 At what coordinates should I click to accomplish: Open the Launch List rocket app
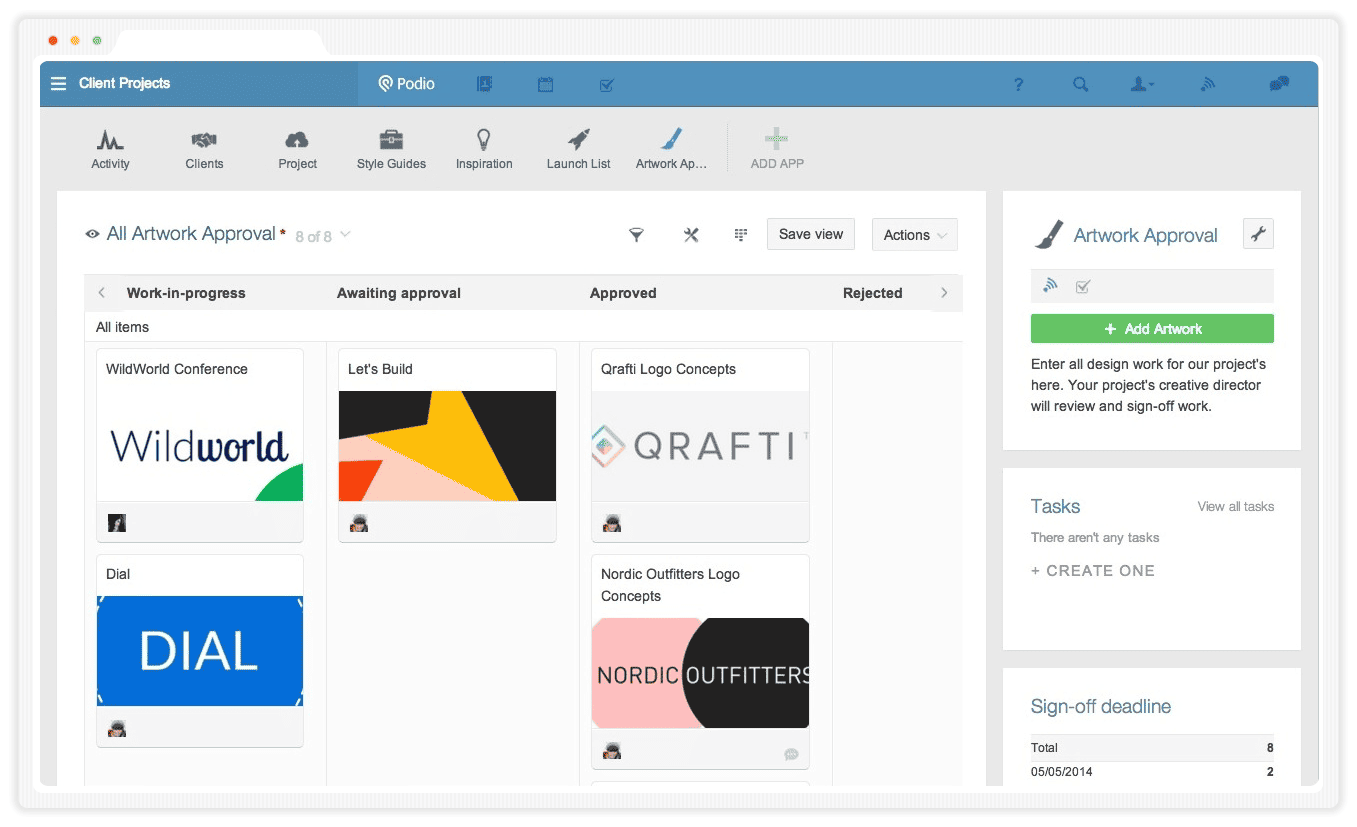pyautogui.click(x=578, y=149)
